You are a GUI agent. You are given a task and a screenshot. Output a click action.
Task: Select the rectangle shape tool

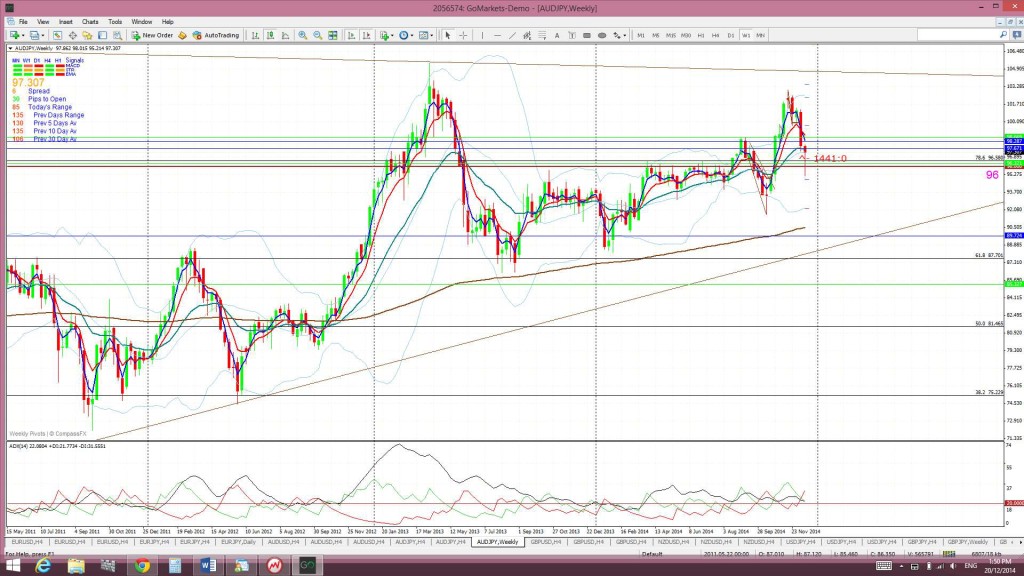pos(586,35)
